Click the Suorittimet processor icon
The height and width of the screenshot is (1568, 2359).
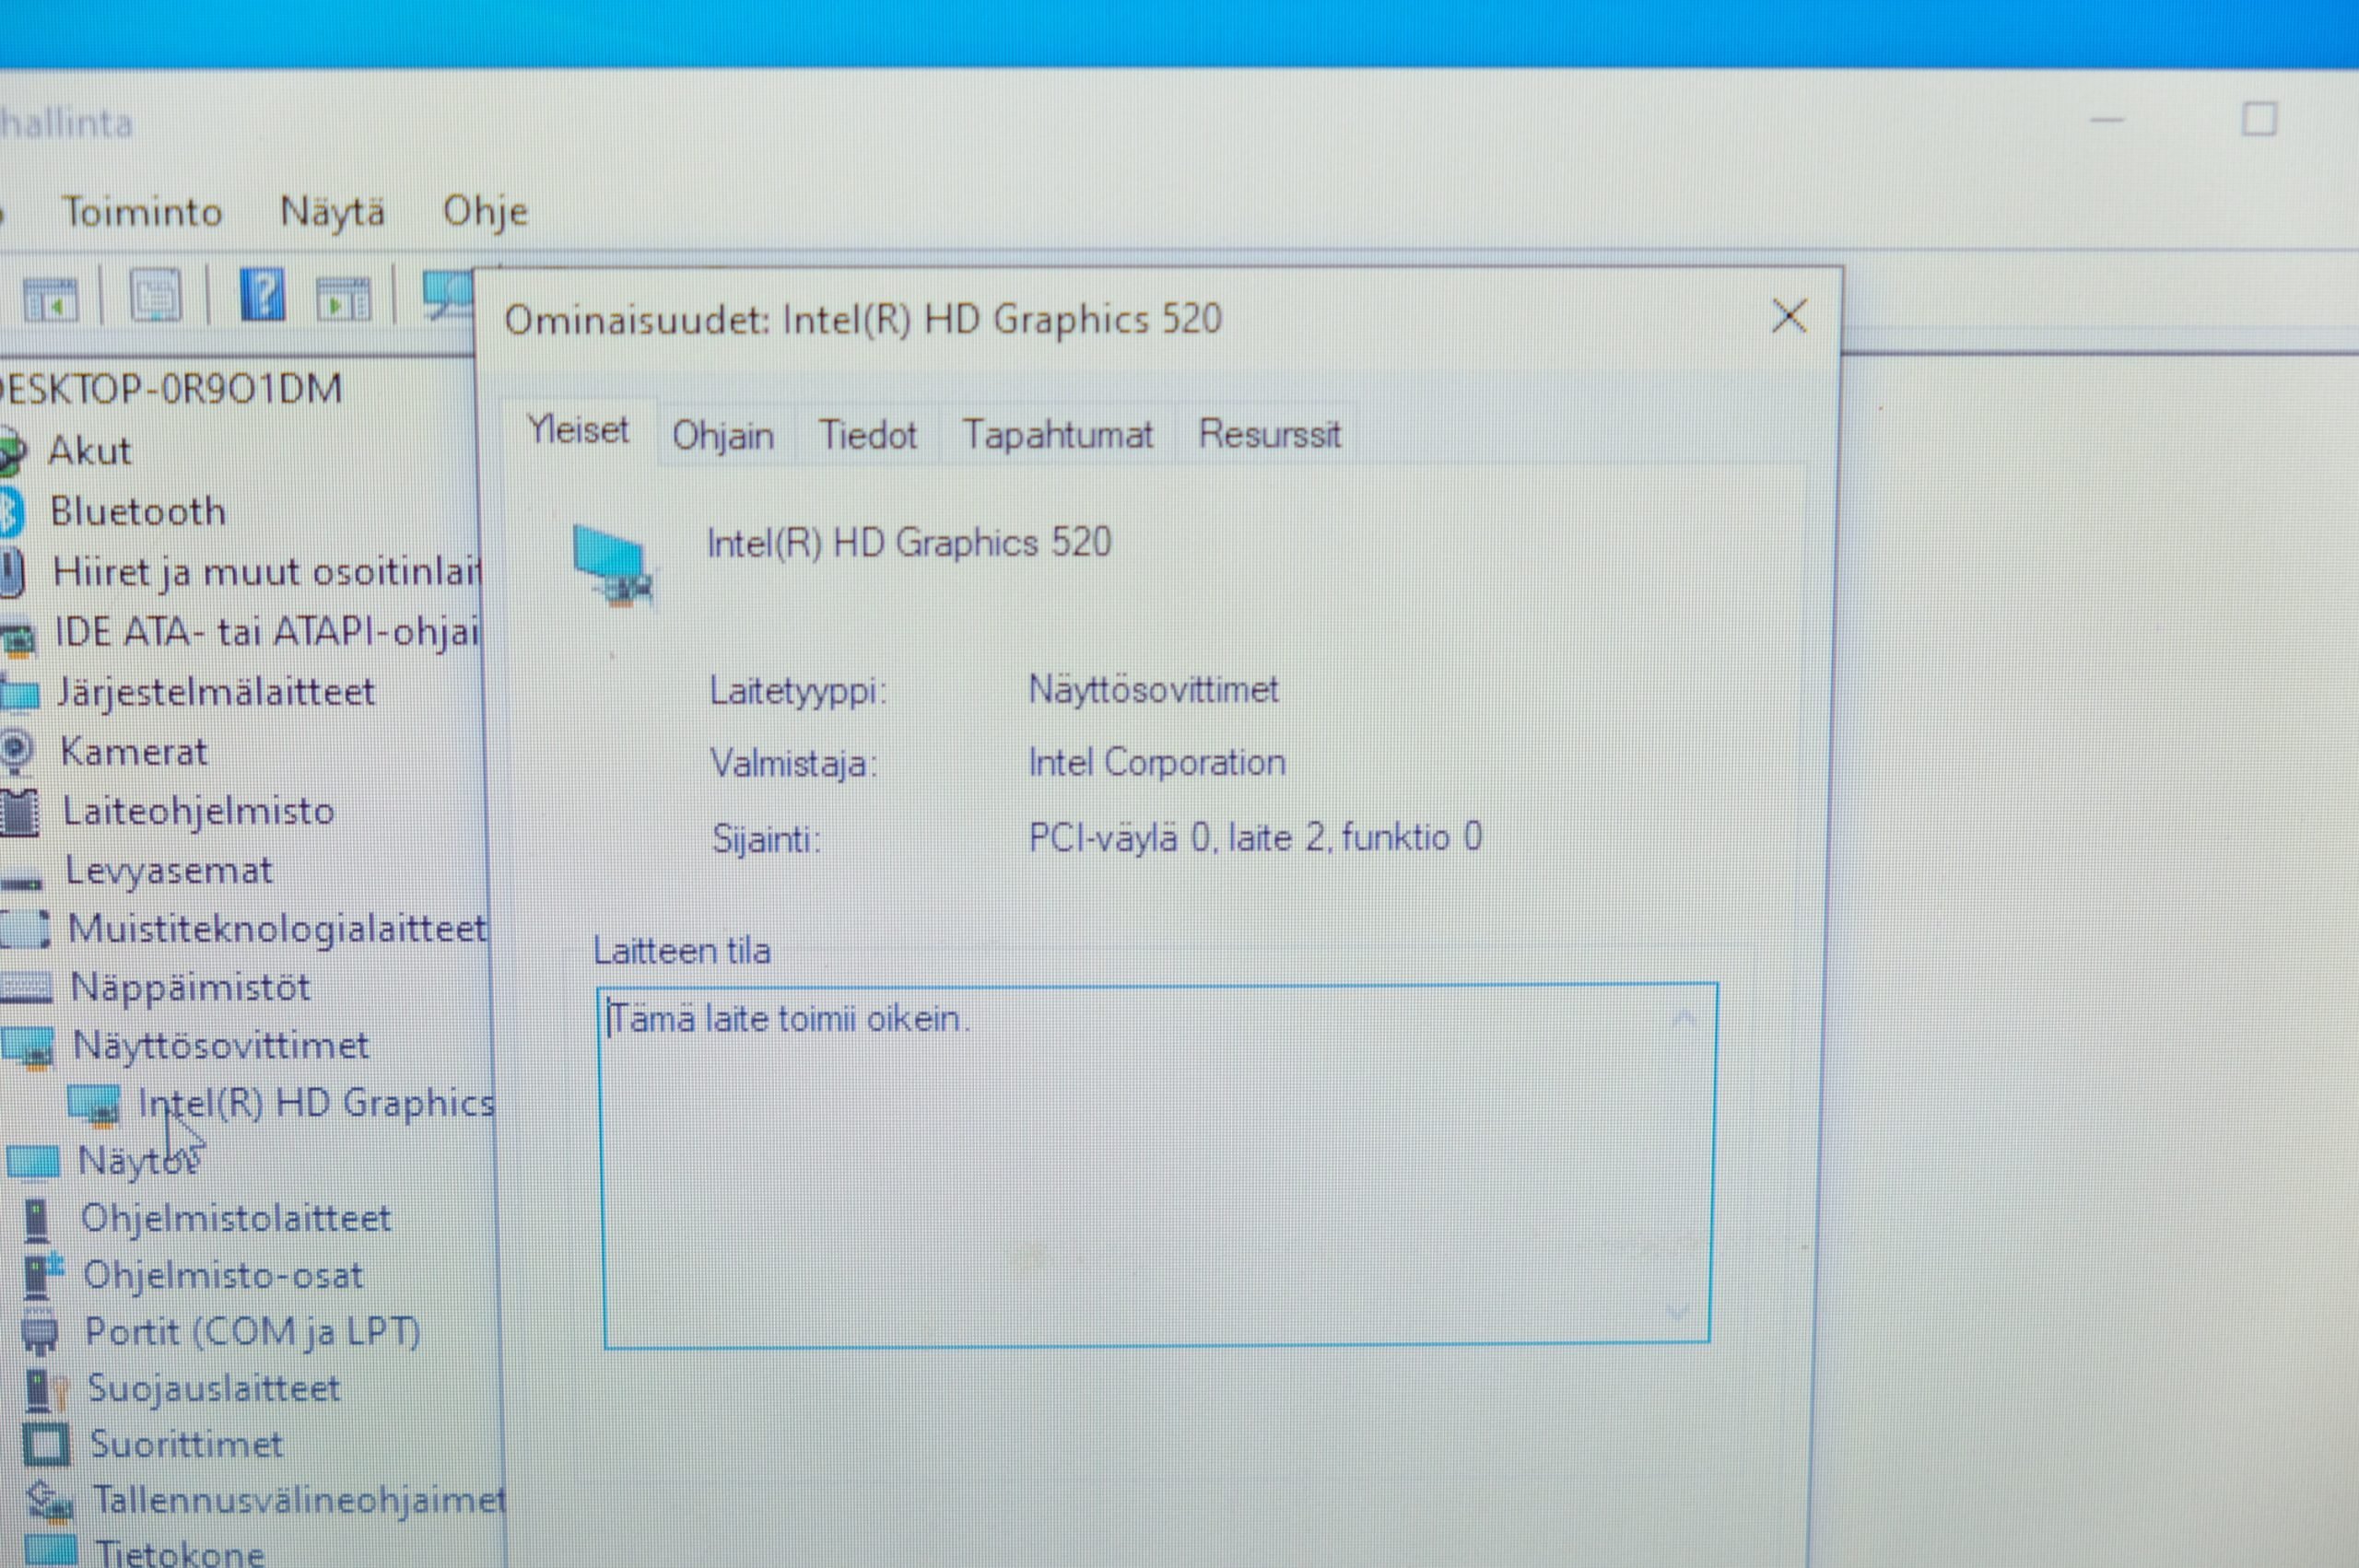pos(46,1445)
